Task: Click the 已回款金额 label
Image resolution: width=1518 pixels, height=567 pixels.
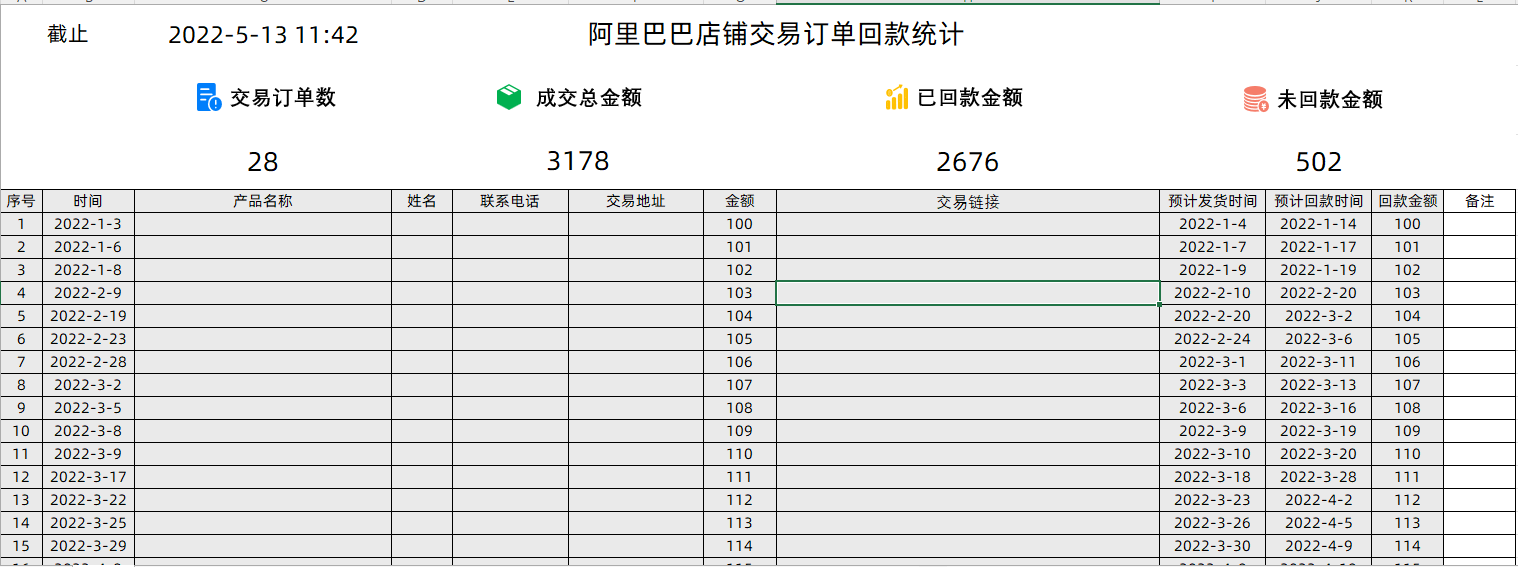Action: (970, 97)
